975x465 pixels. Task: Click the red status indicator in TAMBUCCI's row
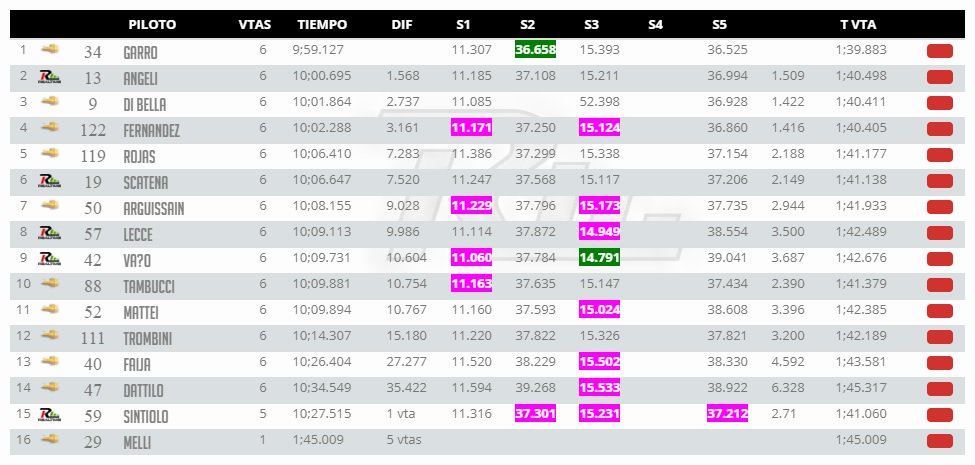[940, 285]
